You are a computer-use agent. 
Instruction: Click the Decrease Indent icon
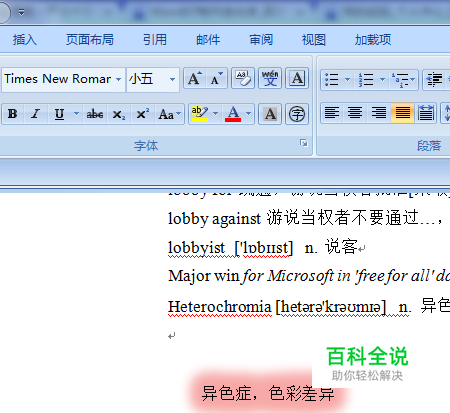coord(435,79)
